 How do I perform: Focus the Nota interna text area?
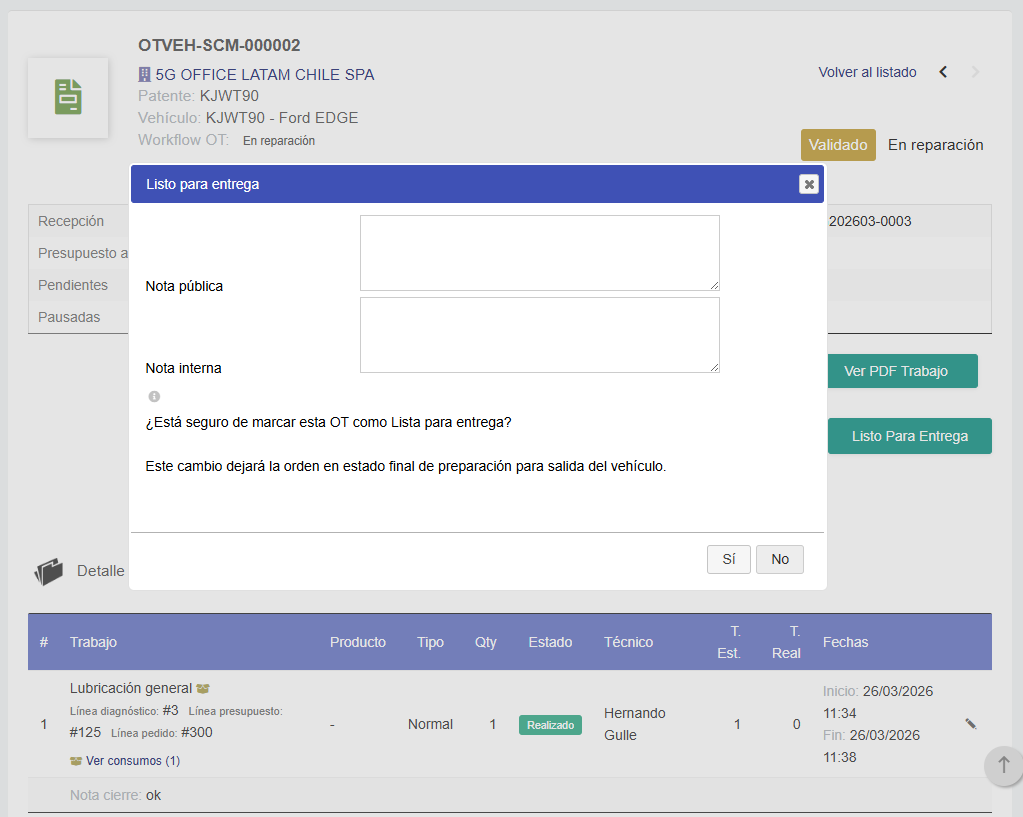coord(539,335)
